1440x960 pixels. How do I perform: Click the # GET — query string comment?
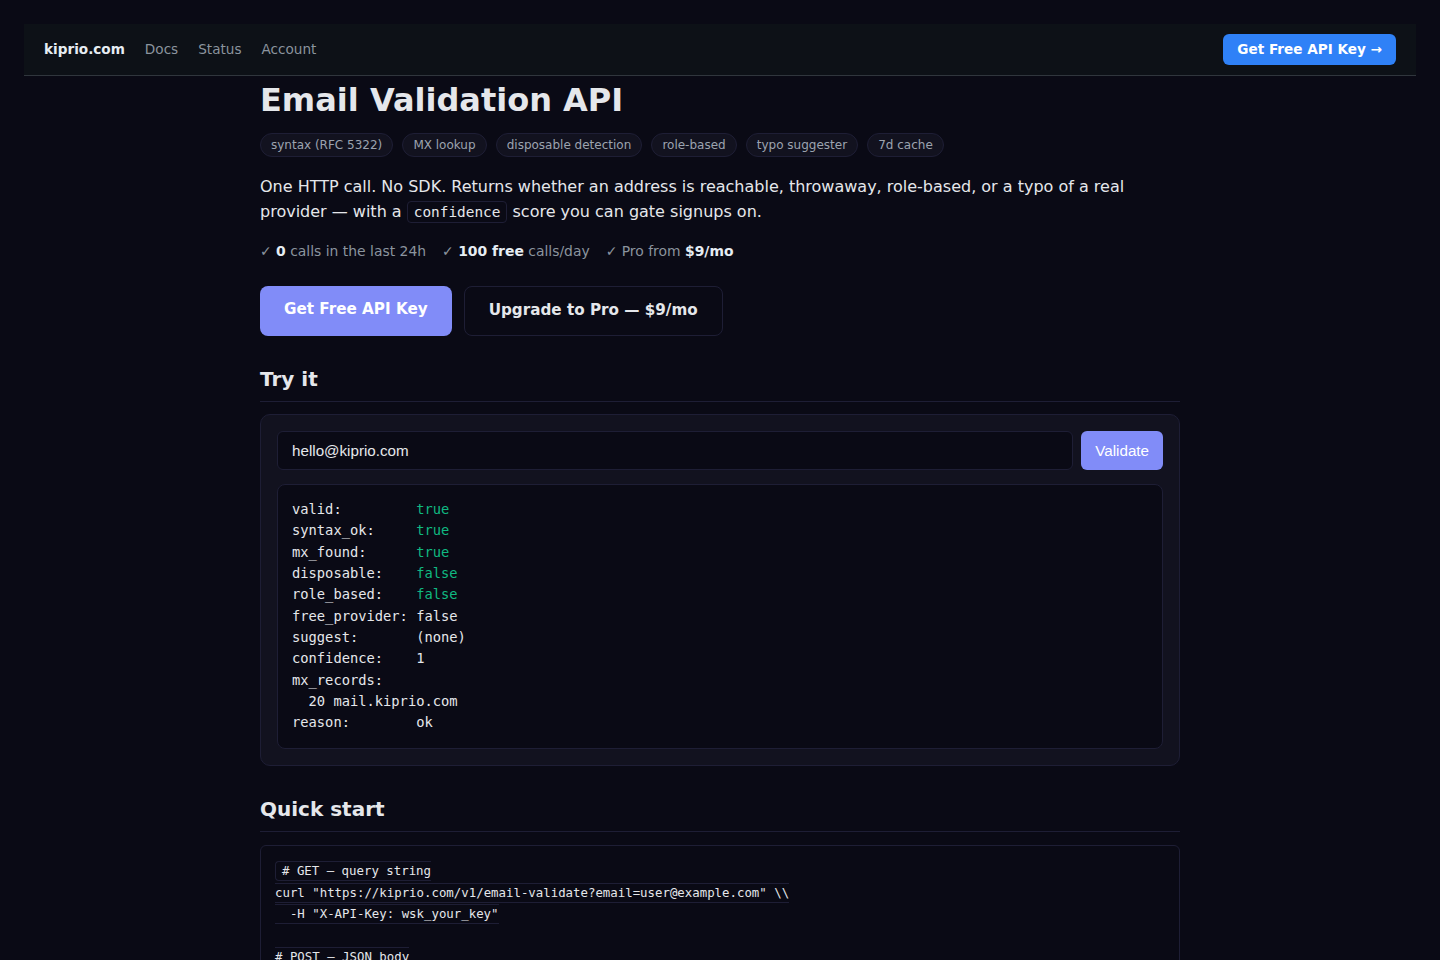click(x=356, y=871)
